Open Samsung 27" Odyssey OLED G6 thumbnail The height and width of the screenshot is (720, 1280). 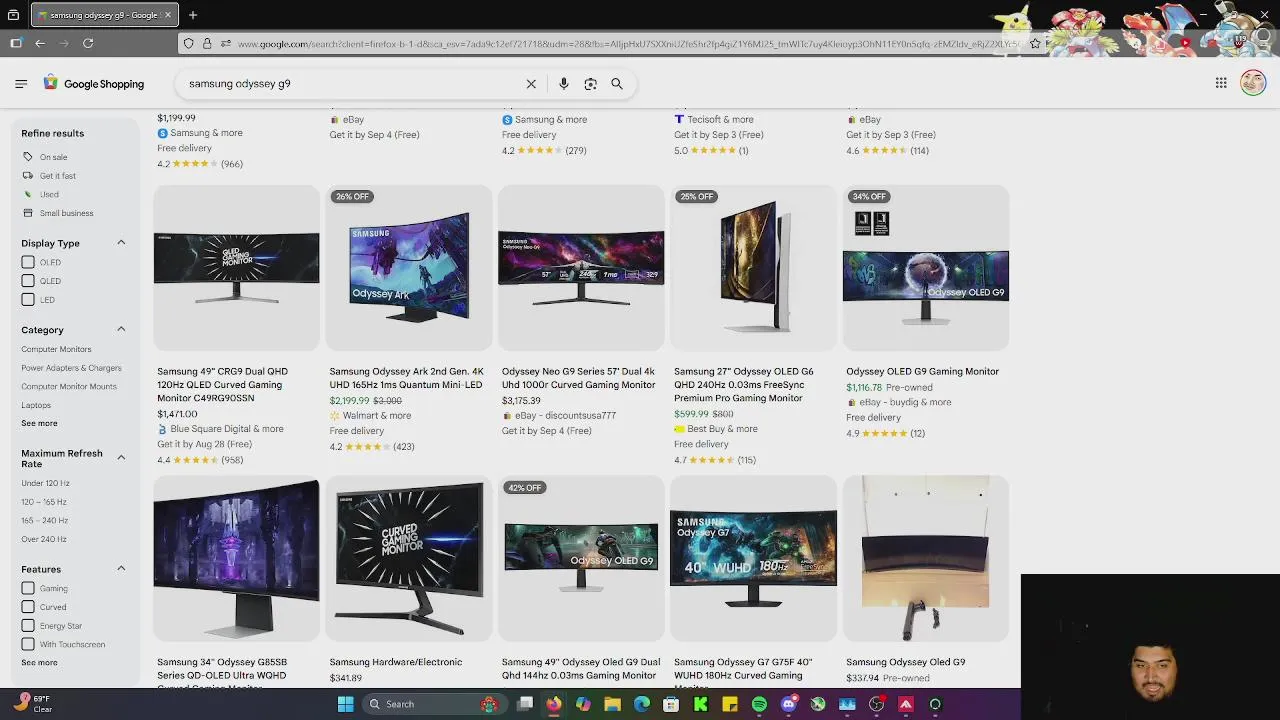(753, 268)
